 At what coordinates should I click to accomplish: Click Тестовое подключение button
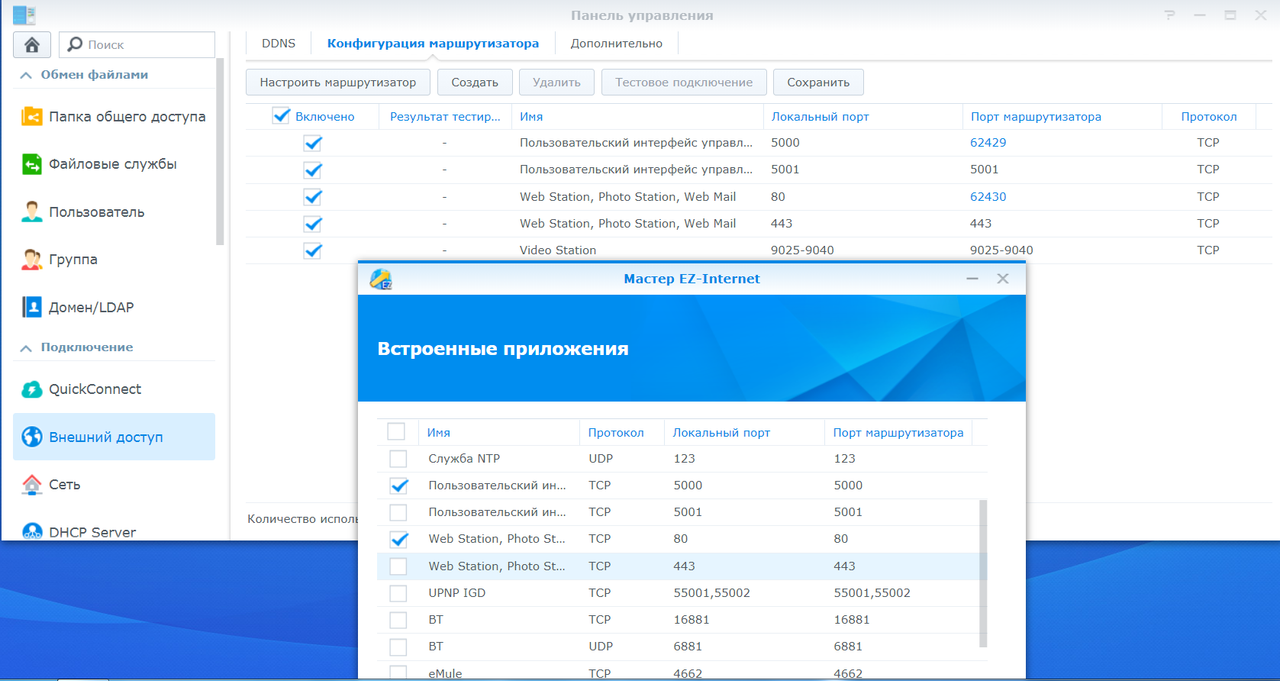pos(684,82)
